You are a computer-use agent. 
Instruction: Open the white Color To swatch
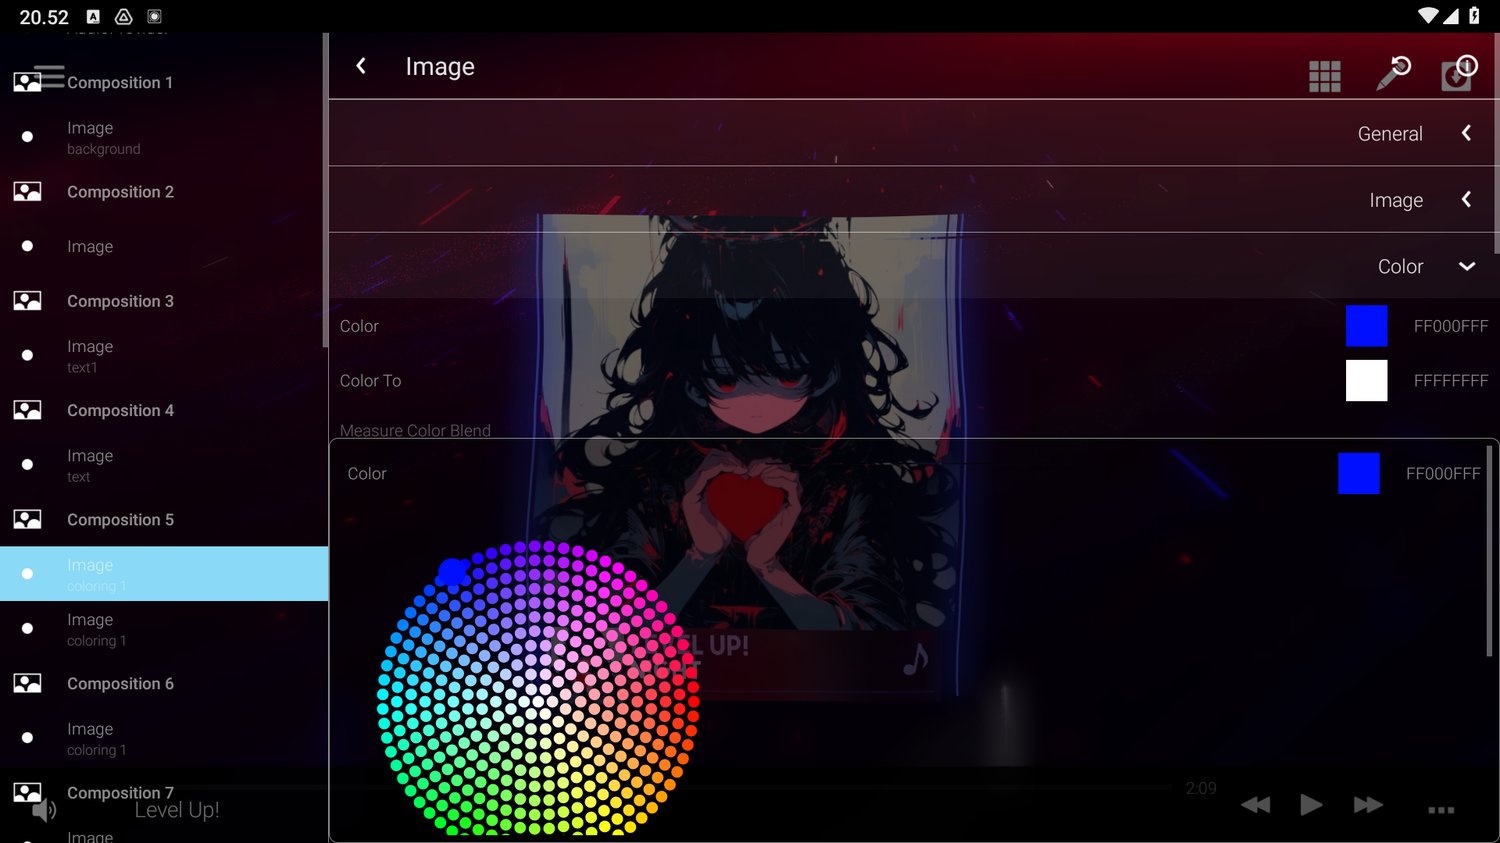[x=1366, y=380]
